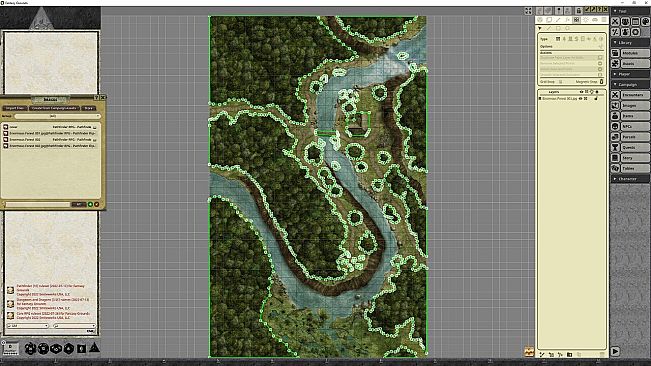This screenshot has height=366, width=651.
Task: Select the grid tool in image toolbar
Action: [x=576, y=20]
